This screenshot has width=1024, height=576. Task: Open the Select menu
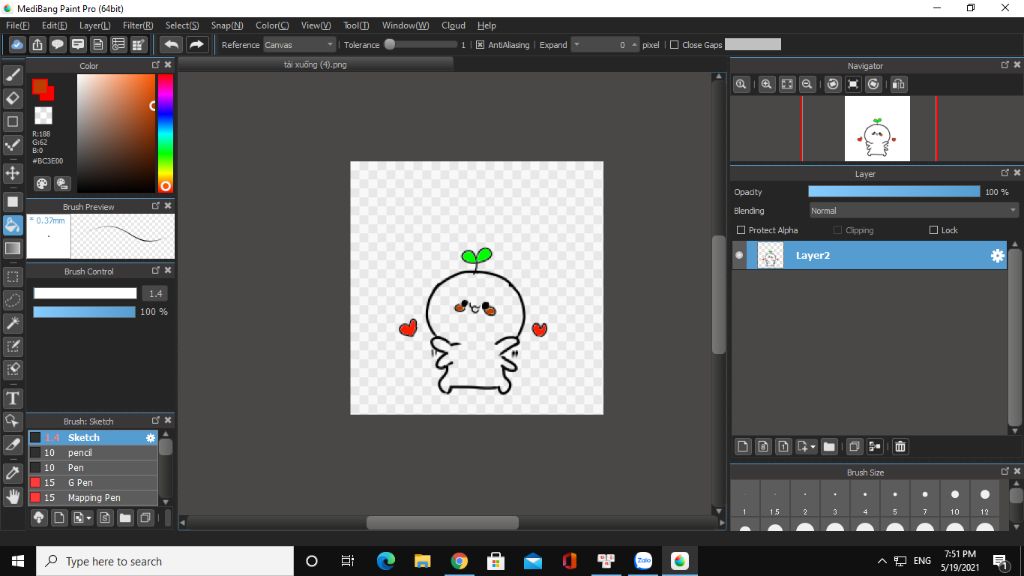tap(182, 25)
